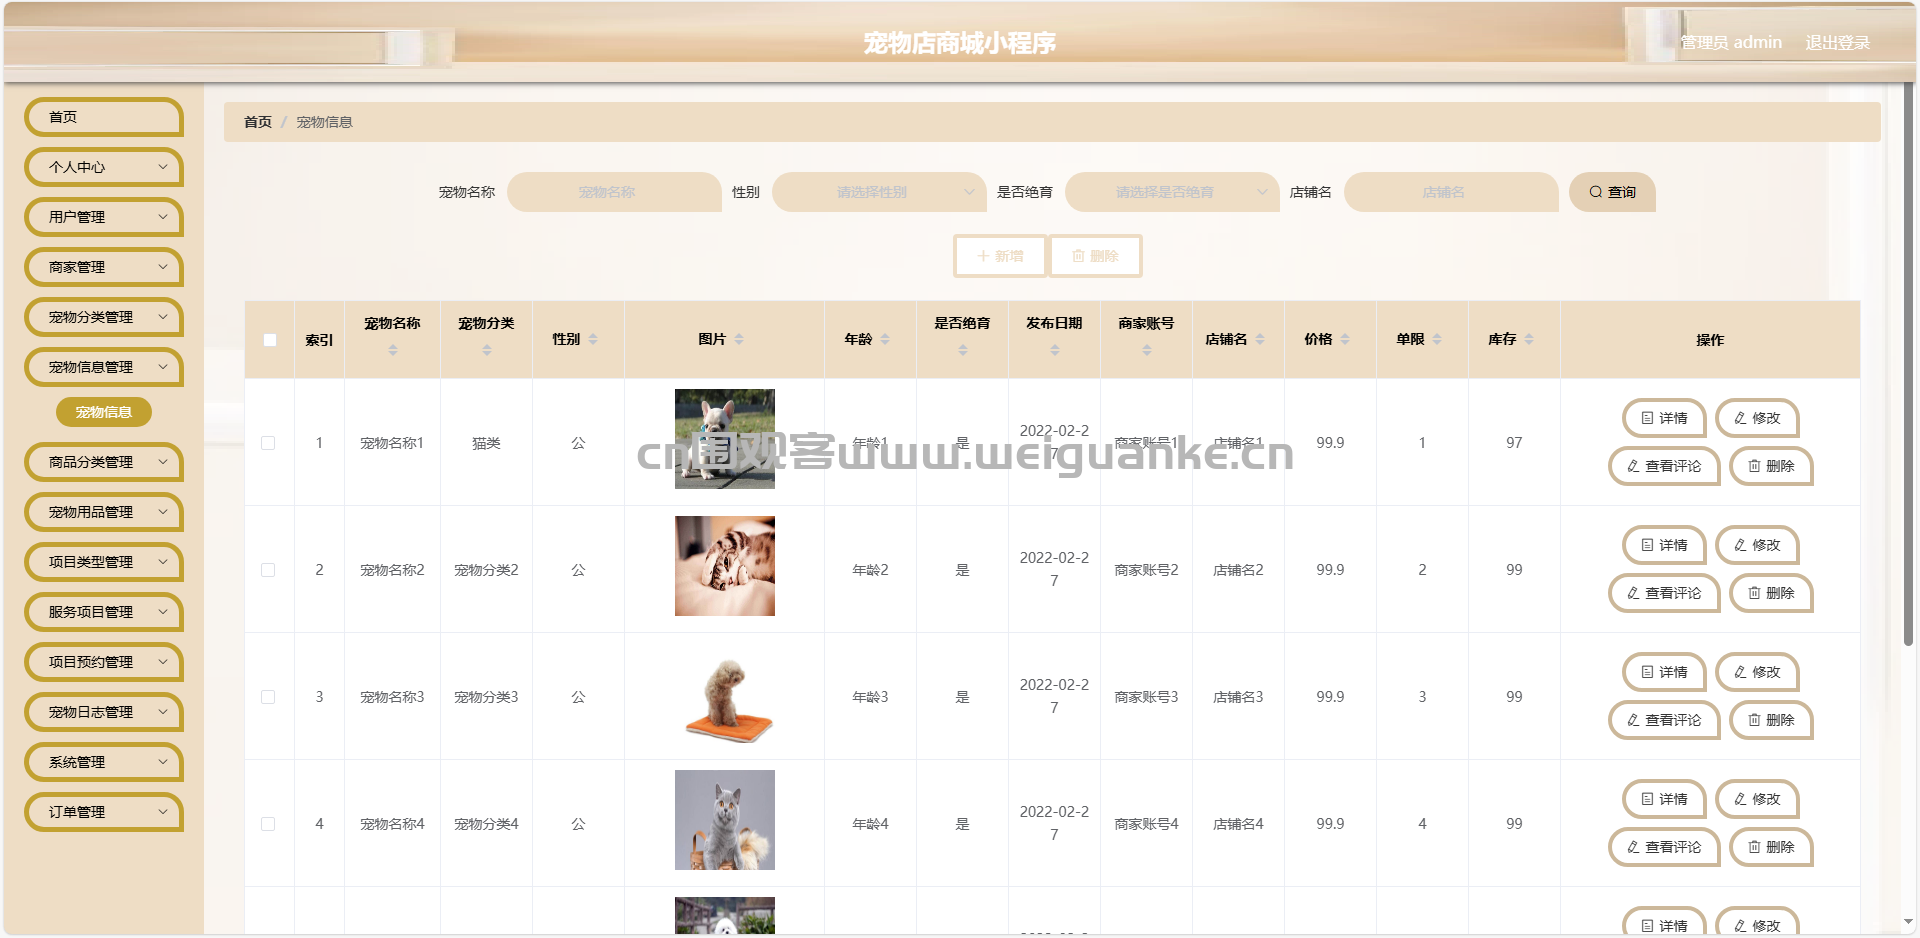Click trash icon on top 删除 button

[1078, 256]
